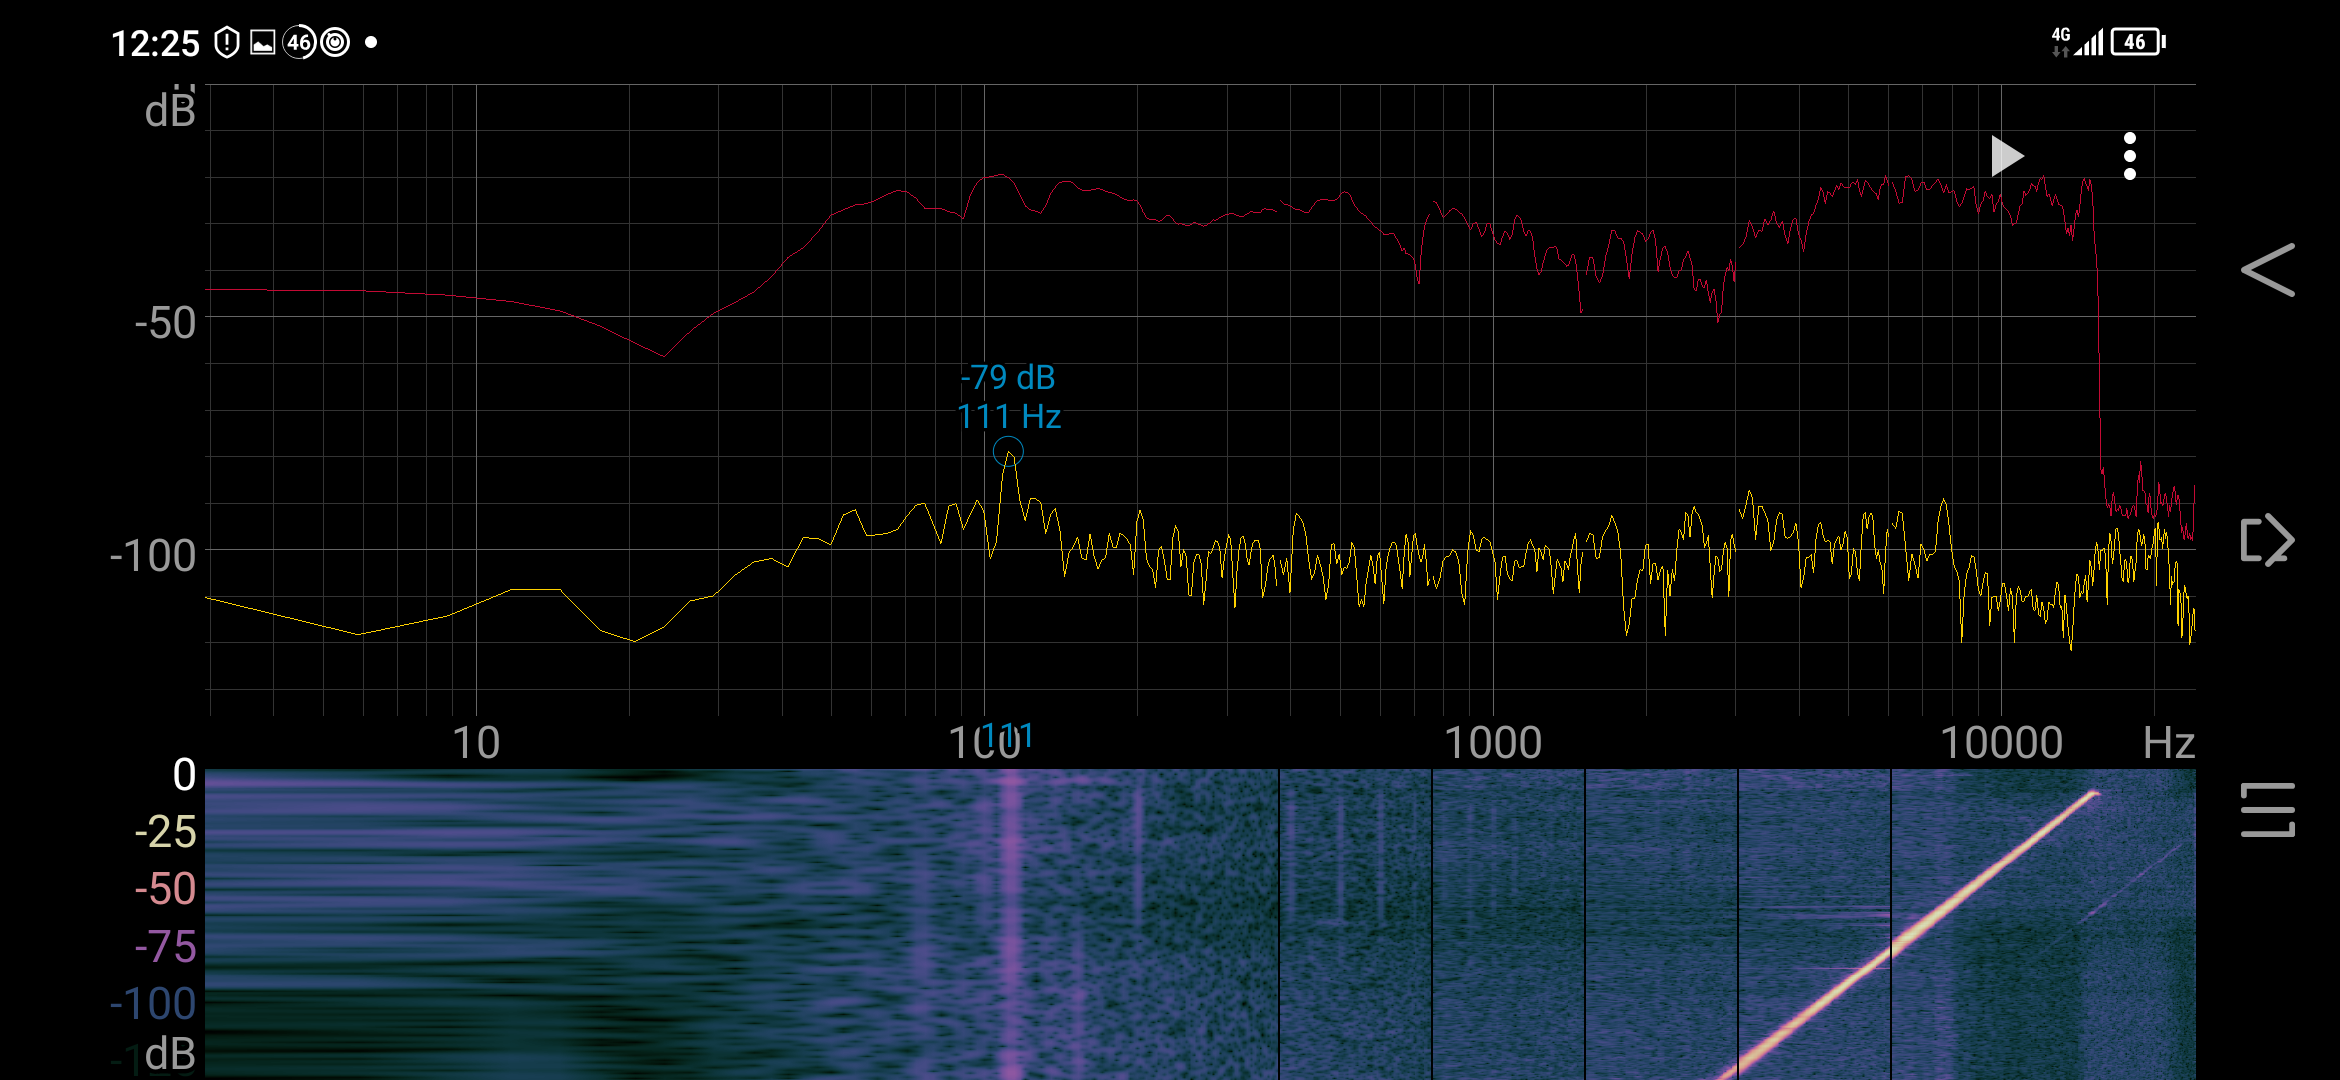Tap the -100 label on the spectrum dB axis
2340x1080 pixels.
pos(153,556)
